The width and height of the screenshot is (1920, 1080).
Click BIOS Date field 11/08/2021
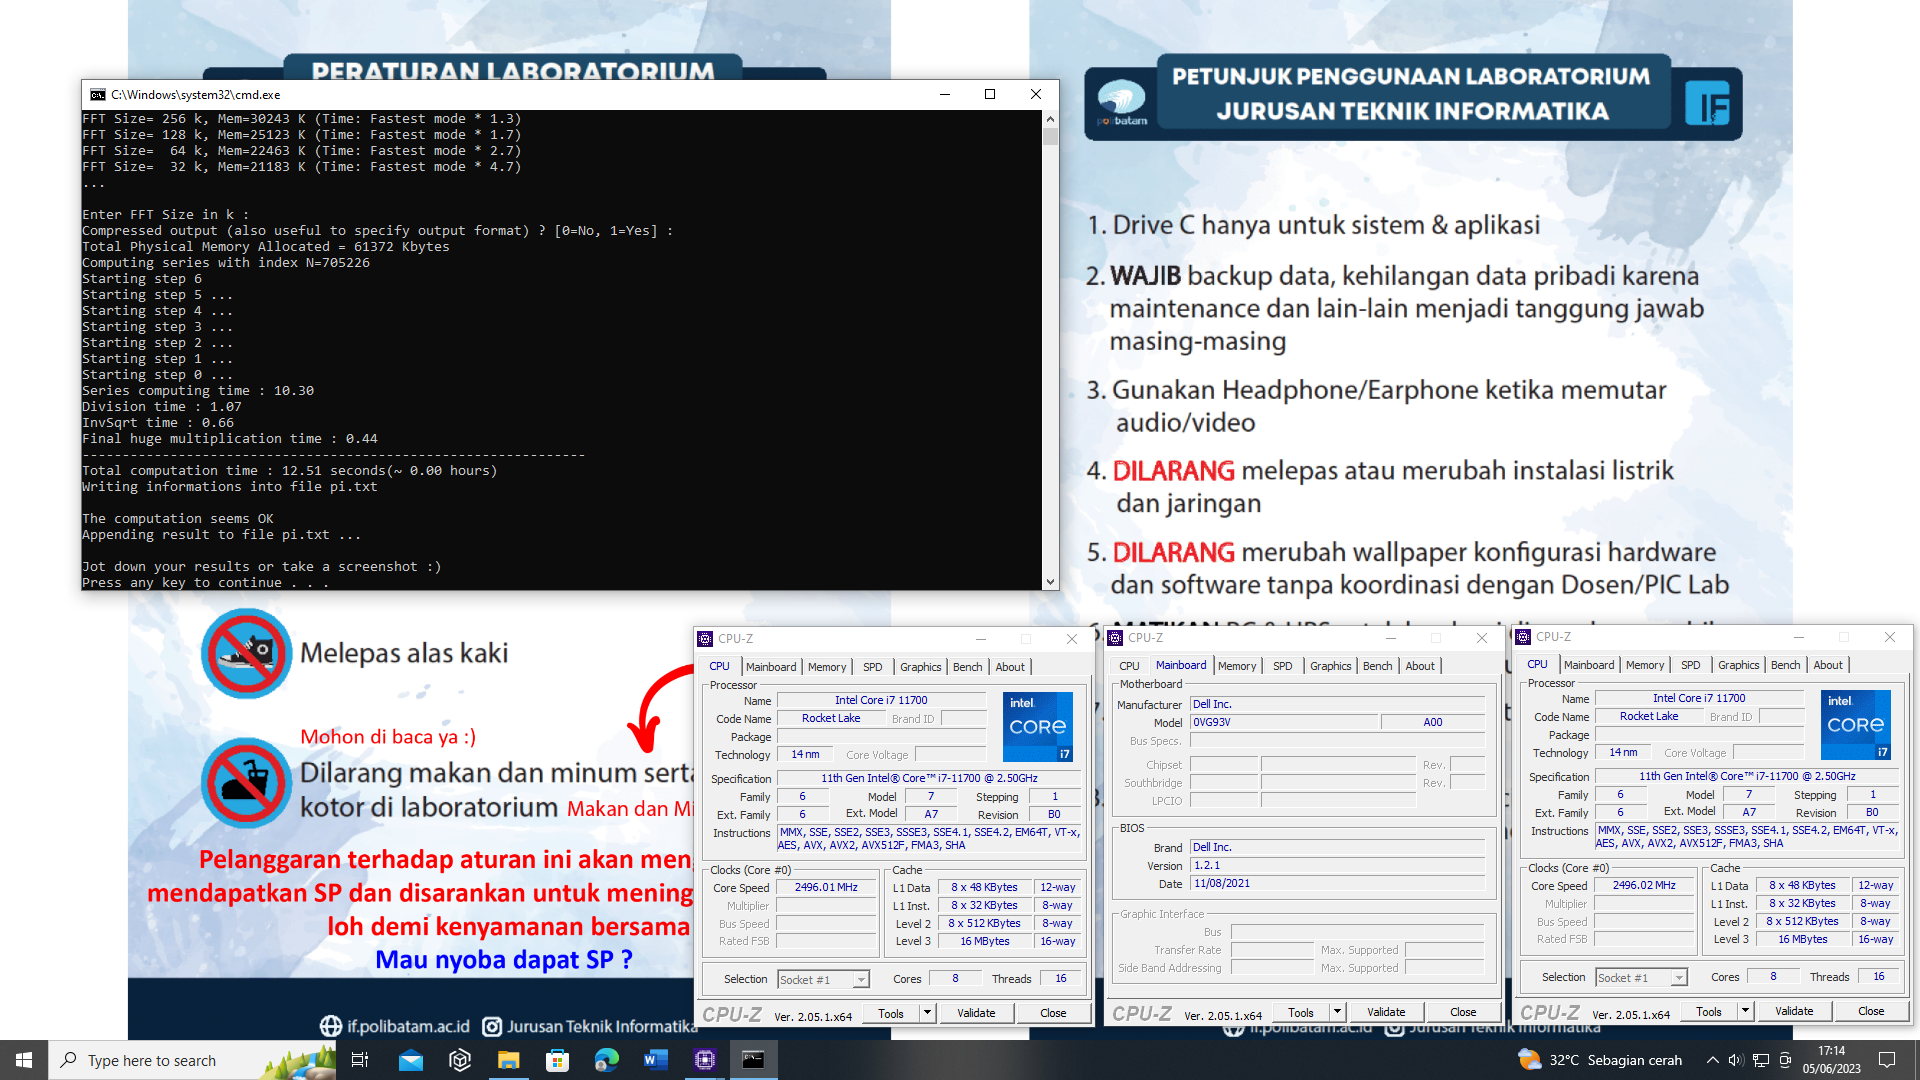(1337, 884)
